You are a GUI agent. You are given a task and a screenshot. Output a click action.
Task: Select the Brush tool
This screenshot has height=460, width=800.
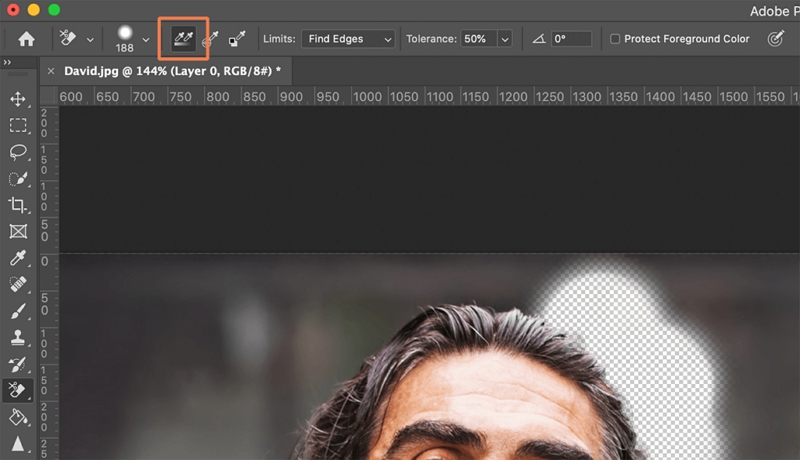[x=17, y=311]
